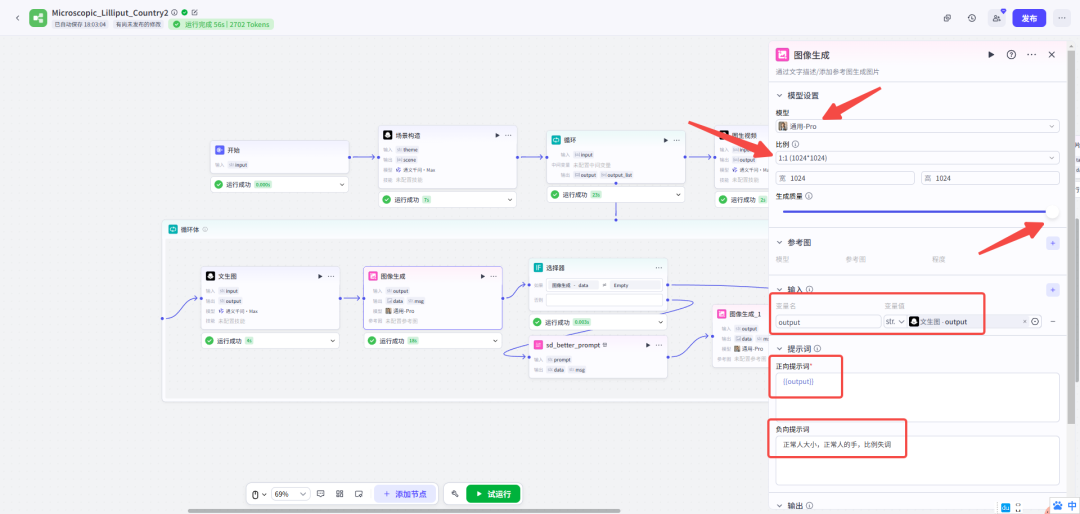Run the 图像生成 panel play button
1080x514 pixels.
pyautogui.click(x=991, y=54)
